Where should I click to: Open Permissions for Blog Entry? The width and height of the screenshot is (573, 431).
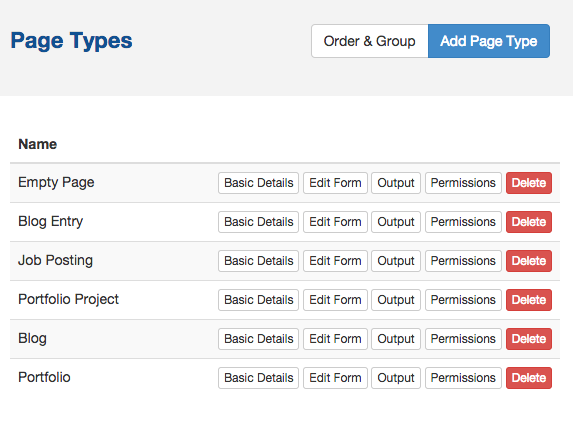[463, 222]
